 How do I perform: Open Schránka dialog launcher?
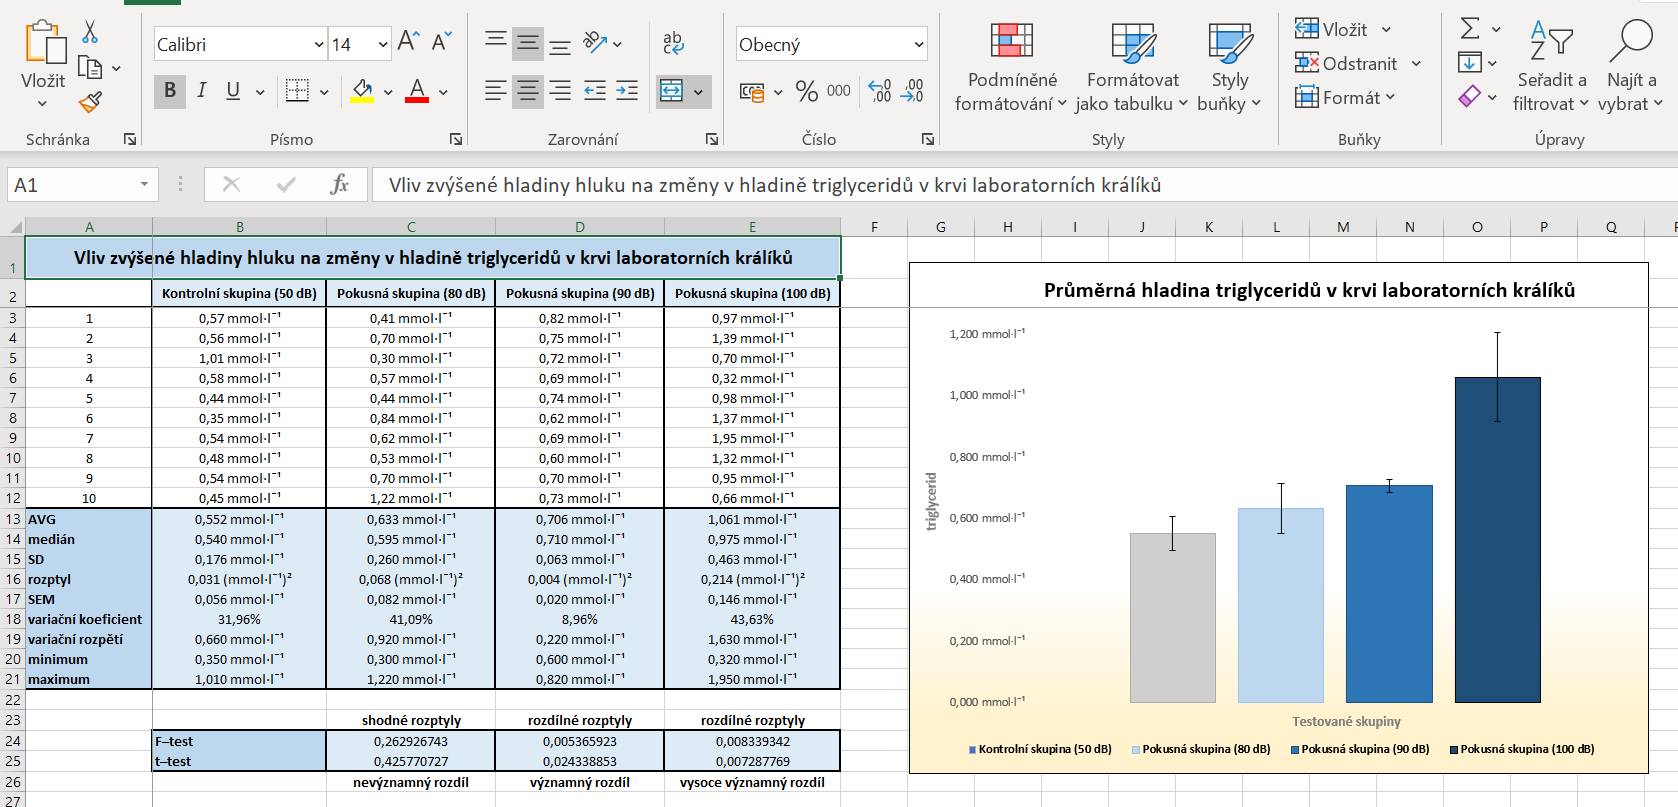(130, 139)
